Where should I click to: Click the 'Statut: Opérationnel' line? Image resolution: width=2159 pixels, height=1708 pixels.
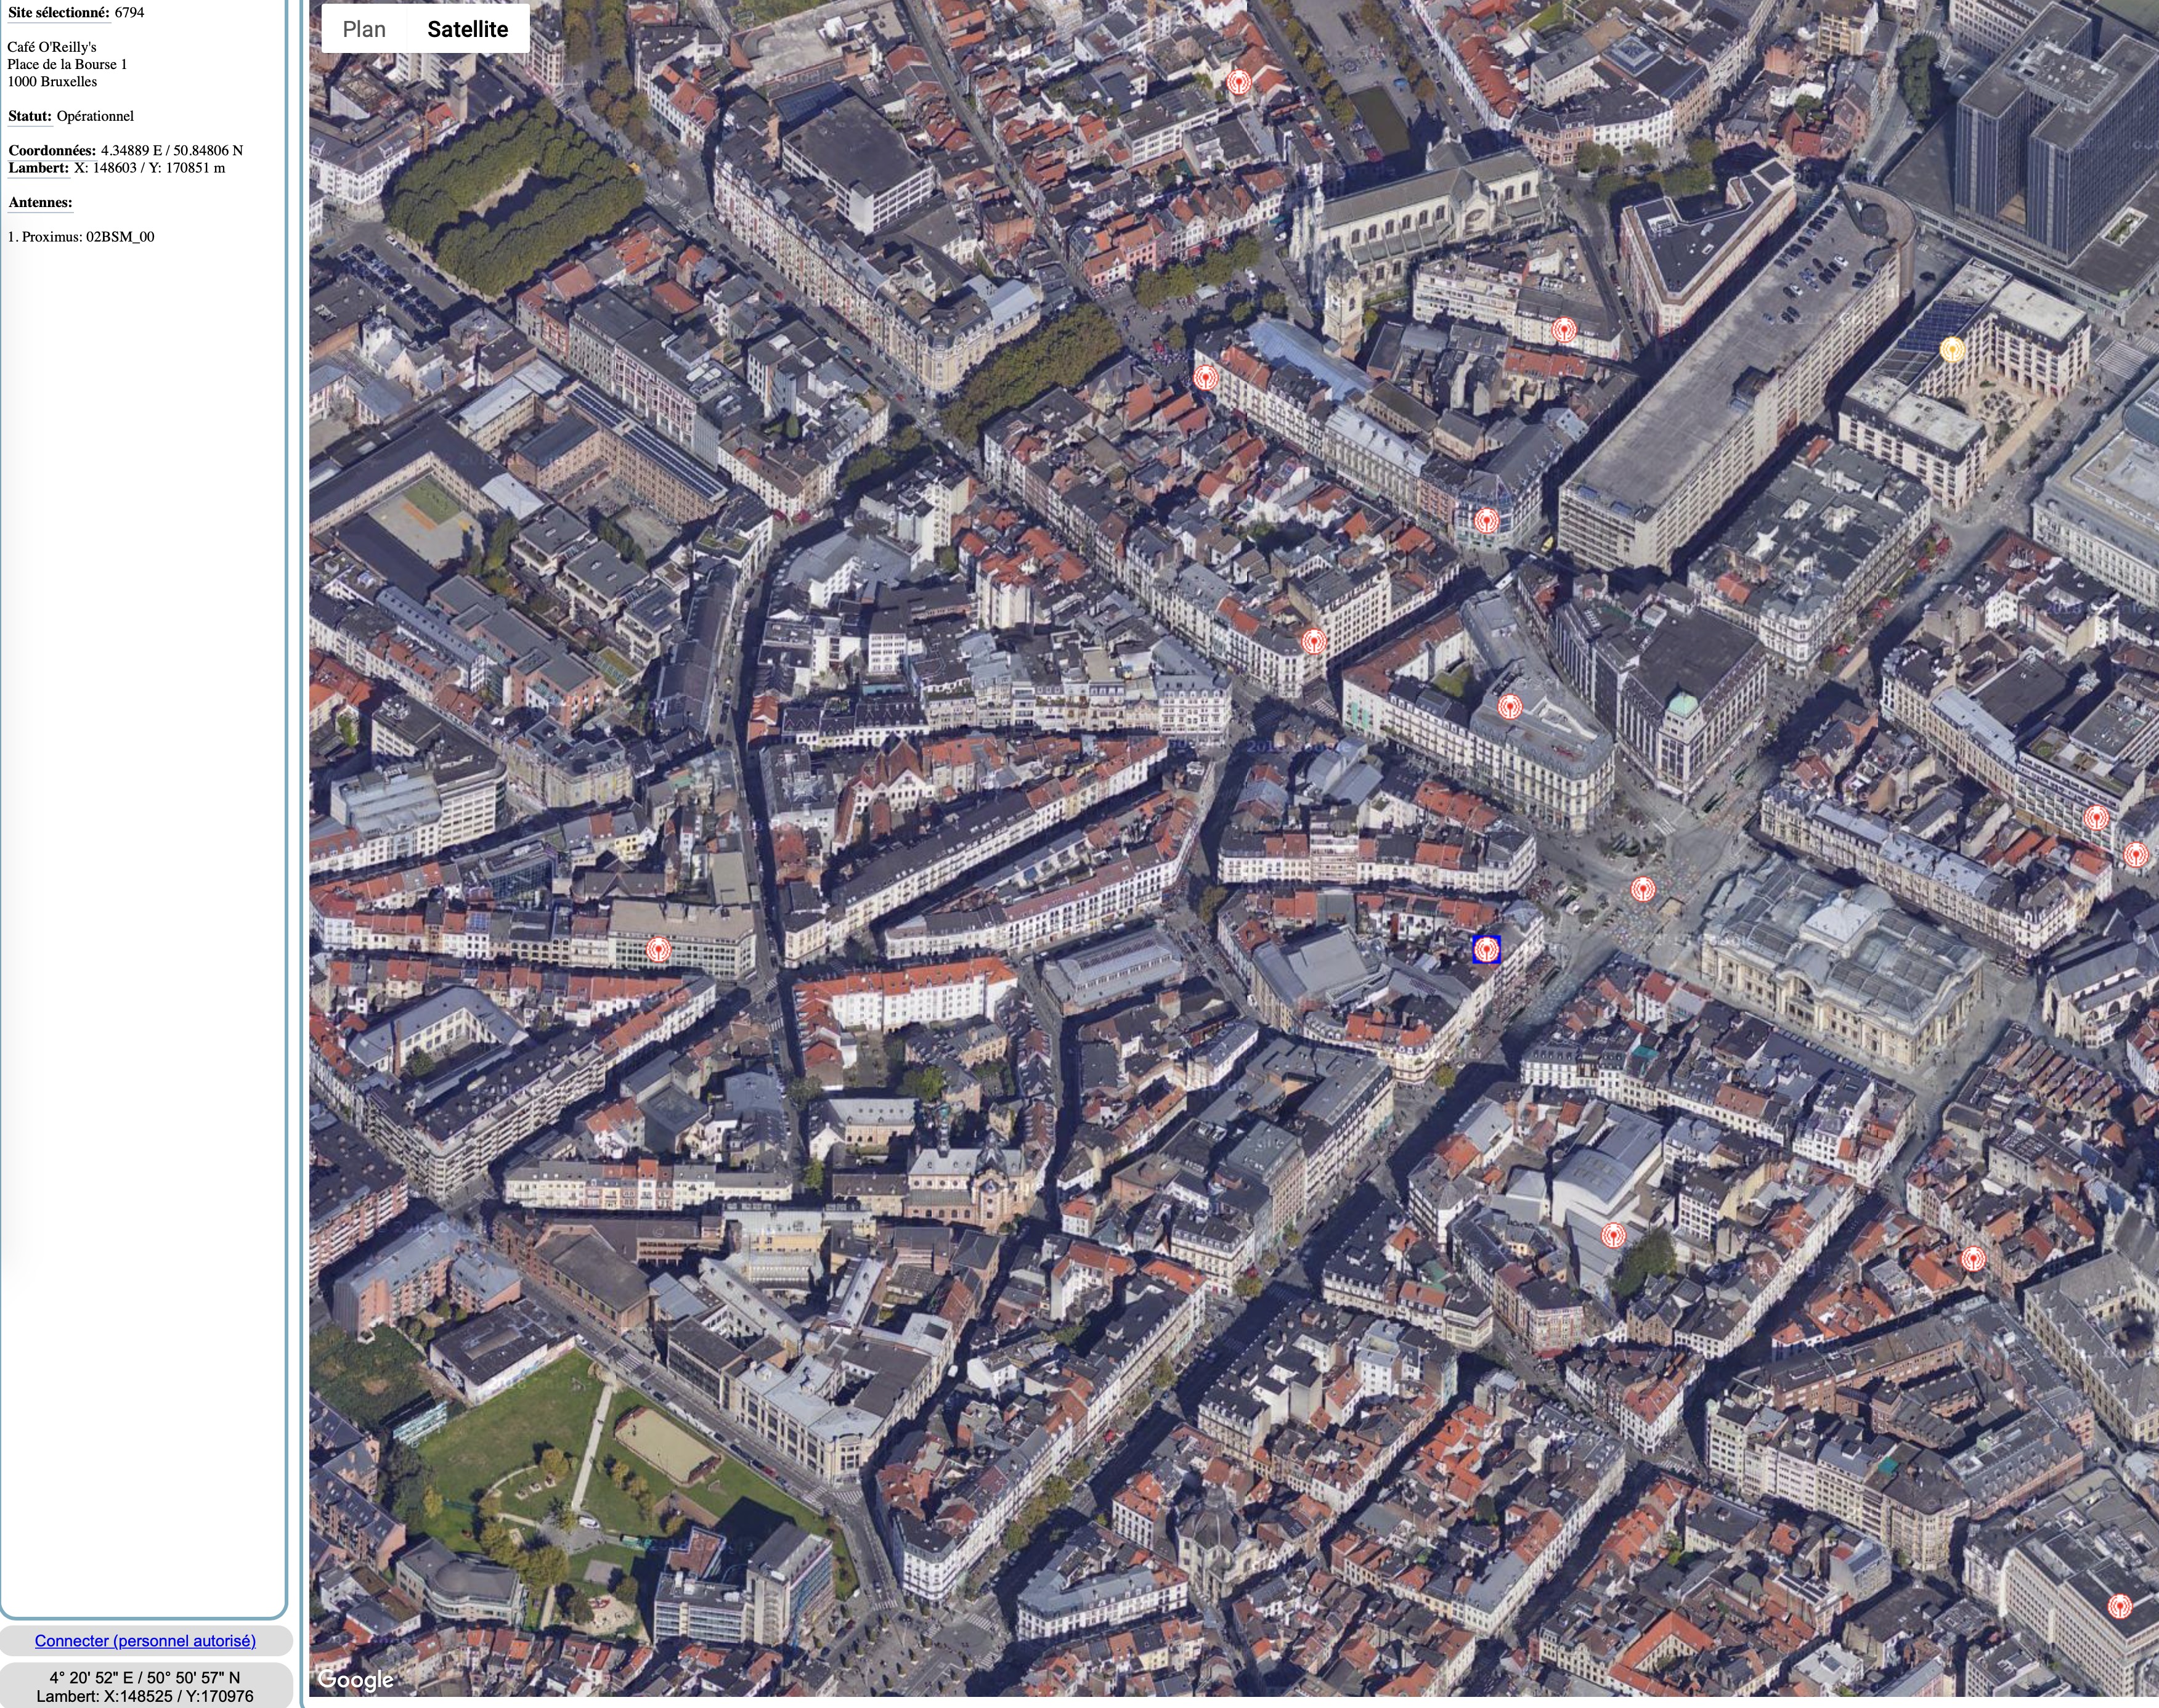[x=71, y=116]
